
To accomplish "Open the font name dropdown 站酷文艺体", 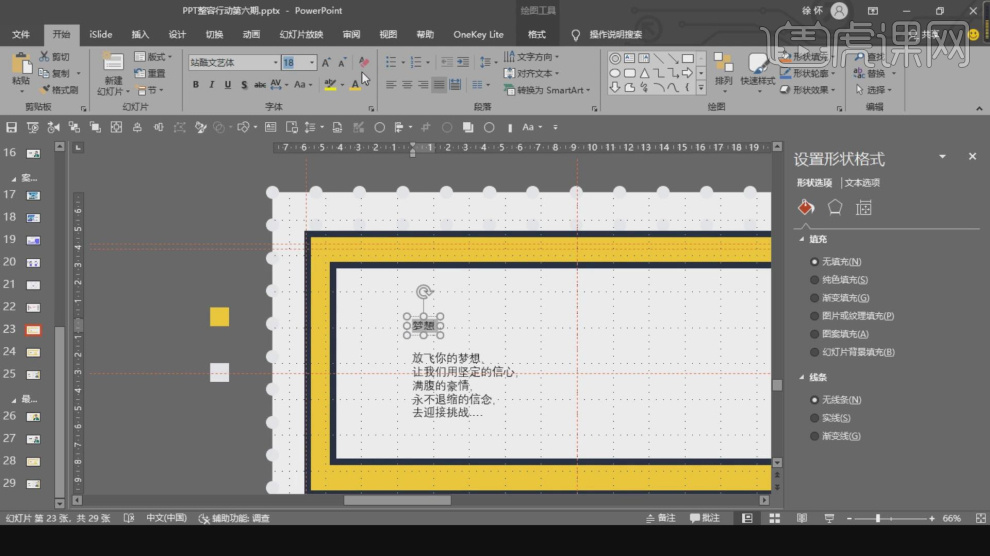I will pos(276,62).
